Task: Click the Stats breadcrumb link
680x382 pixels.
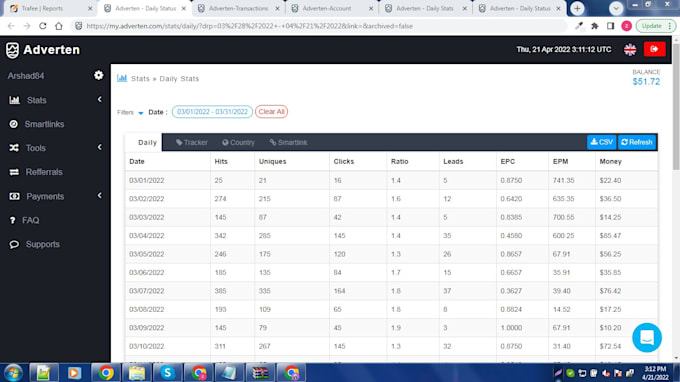Action: click(x=140, y=78)
